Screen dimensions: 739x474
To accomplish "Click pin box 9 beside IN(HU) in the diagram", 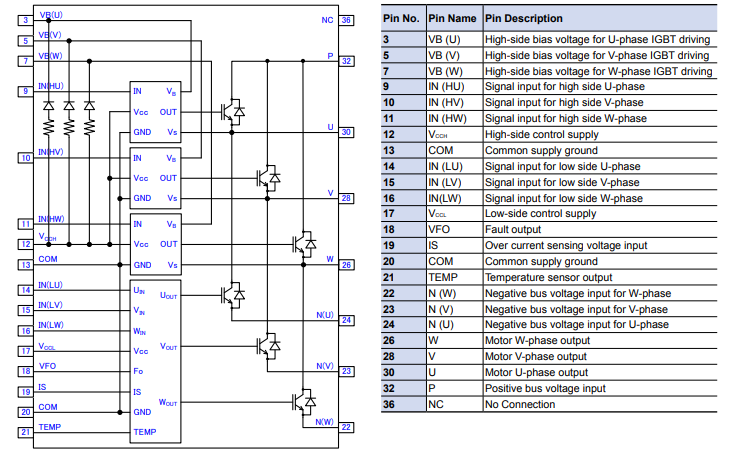I will pos(25,91).
